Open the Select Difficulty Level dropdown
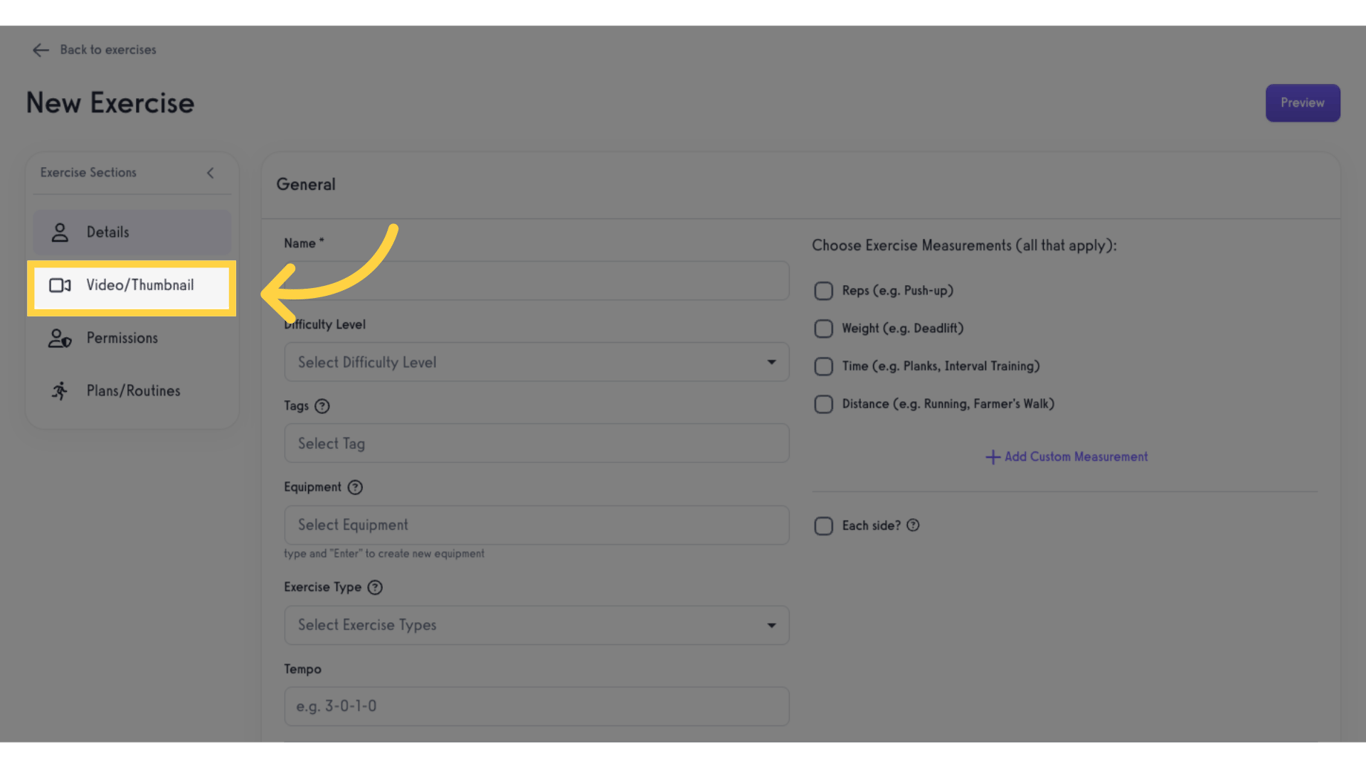 [536, 362]
